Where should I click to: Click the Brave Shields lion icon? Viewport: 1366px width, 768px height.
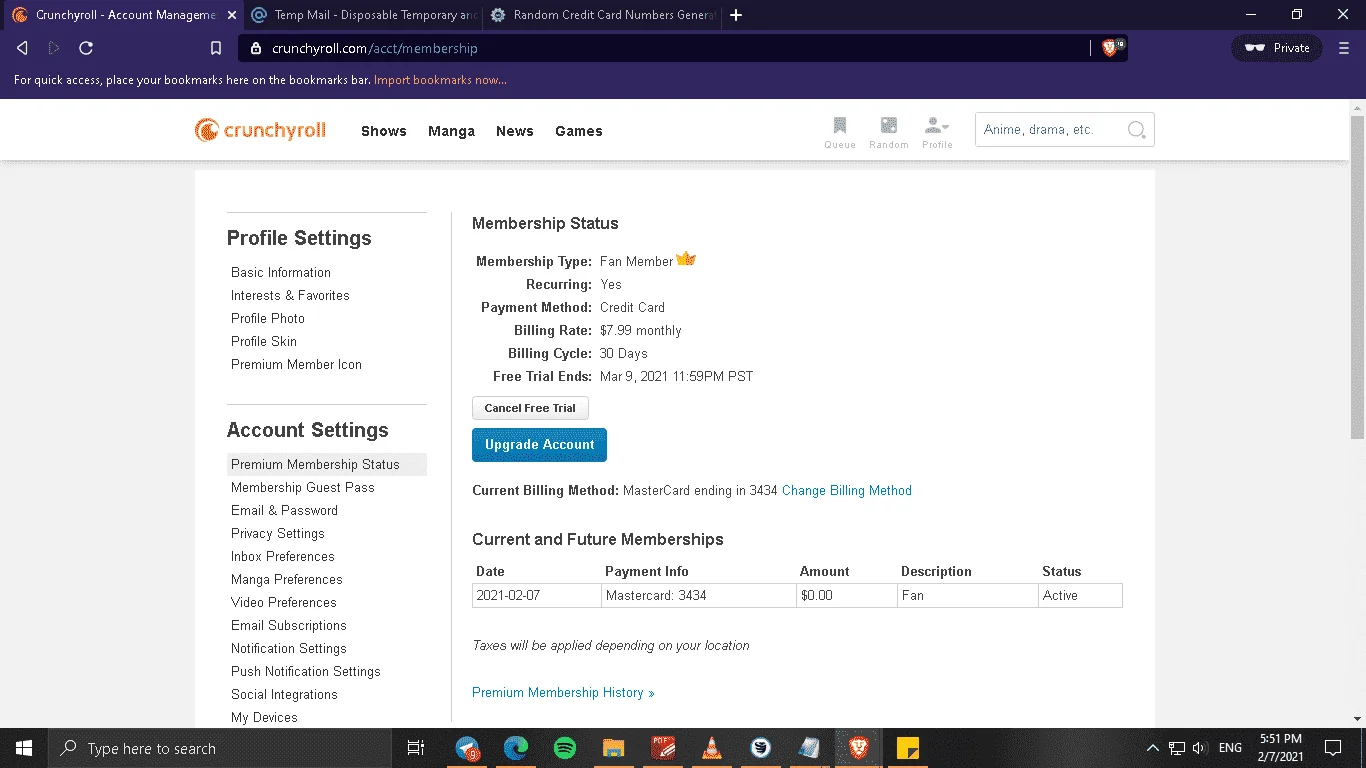[1112, 47]
